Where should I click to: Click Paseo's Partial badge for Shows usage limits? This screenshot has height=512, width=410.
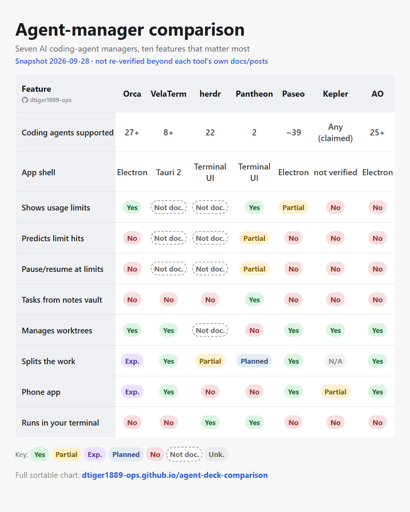[x=293, y=207]
